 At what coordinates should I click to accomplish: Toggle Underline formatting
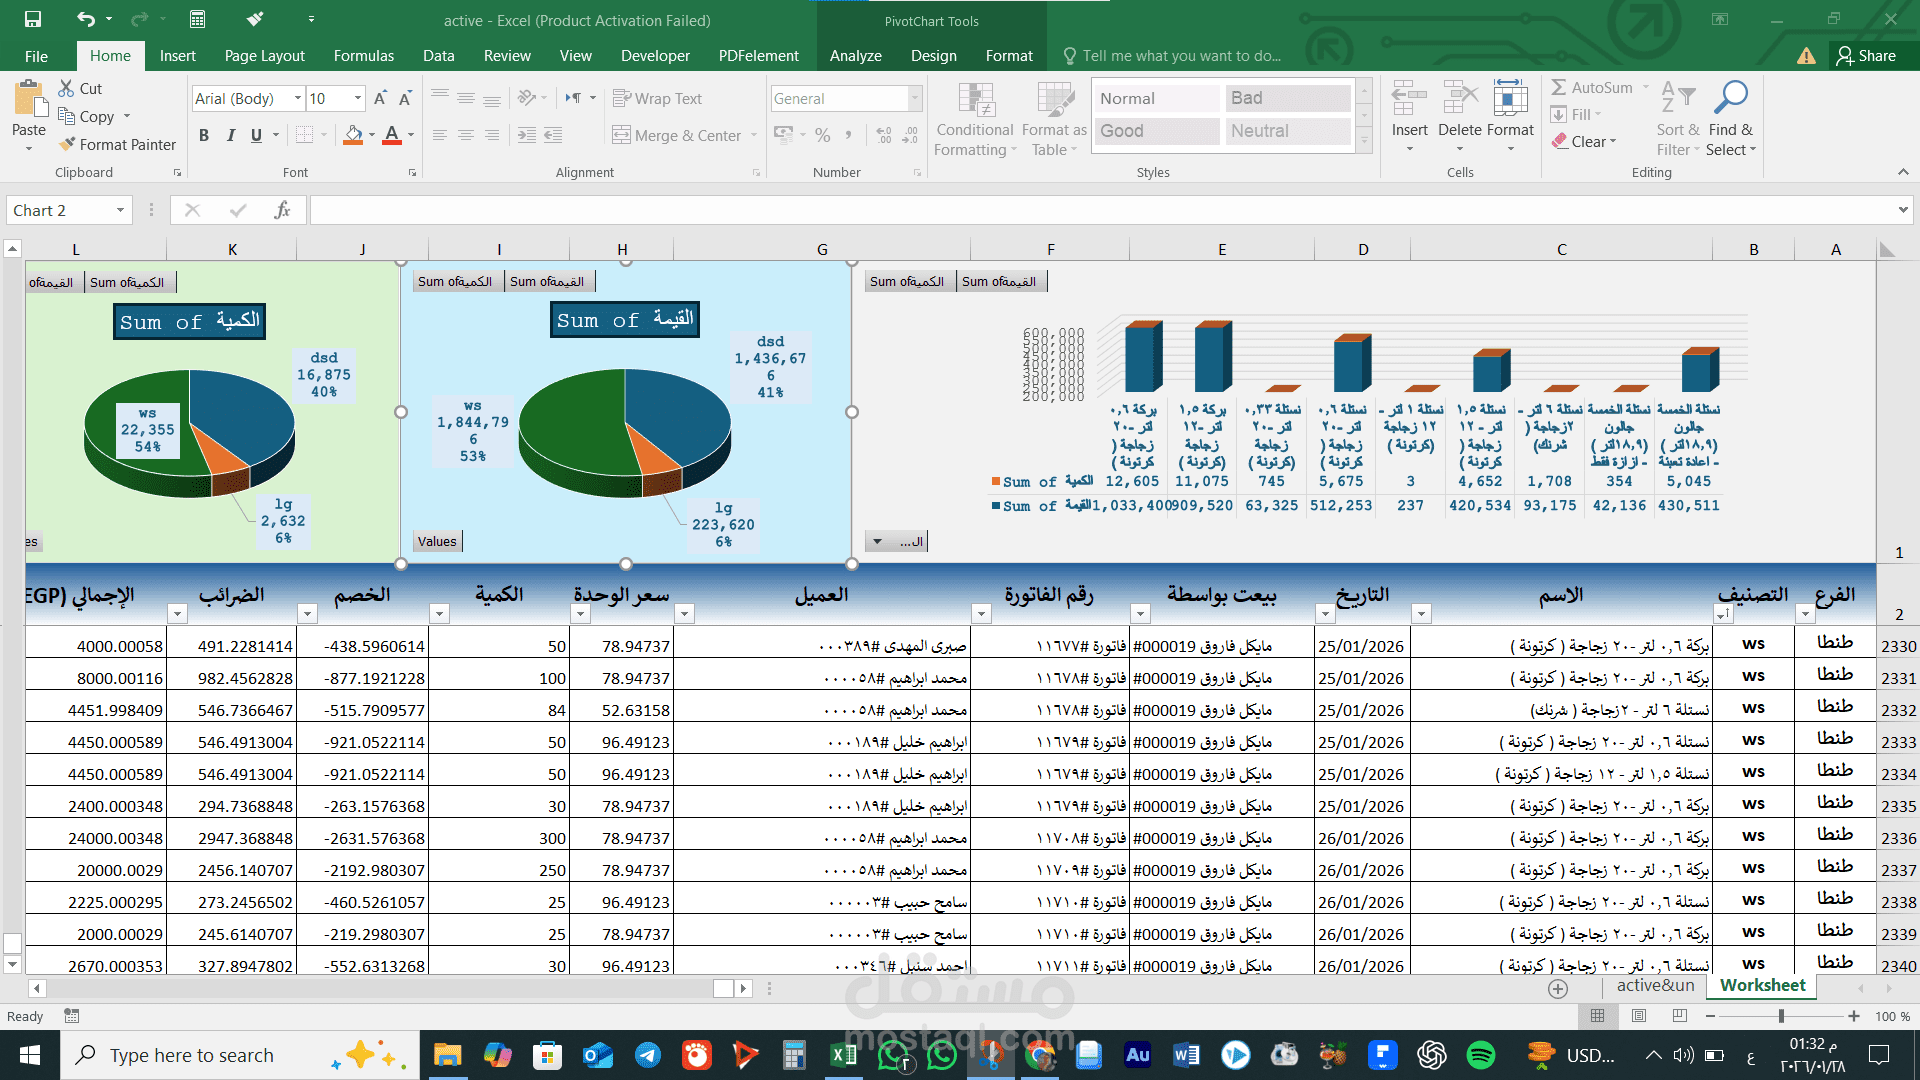click(x=257, y=135)
